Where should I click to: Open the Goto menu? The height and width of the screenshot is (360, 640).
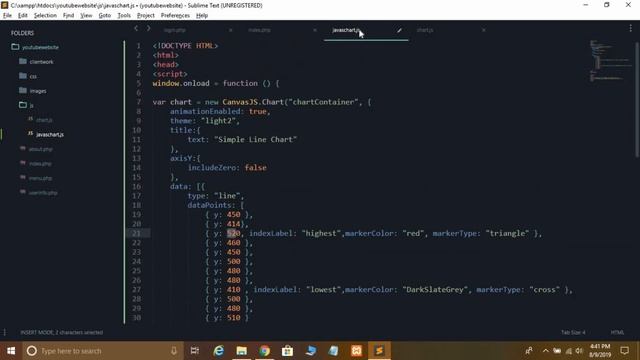(x=105, y=15)
